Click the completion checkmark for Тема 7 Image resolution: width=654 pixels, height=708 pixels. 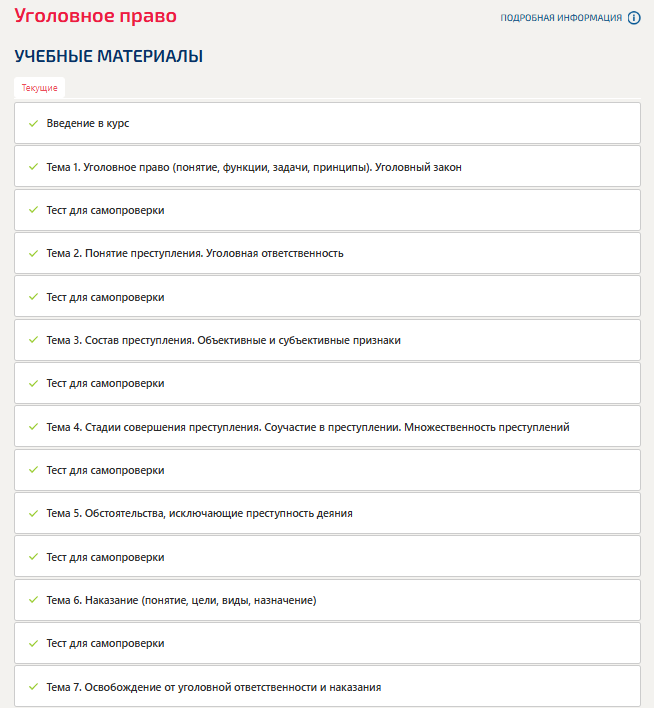pyautogui.click(x=33, y=687)
